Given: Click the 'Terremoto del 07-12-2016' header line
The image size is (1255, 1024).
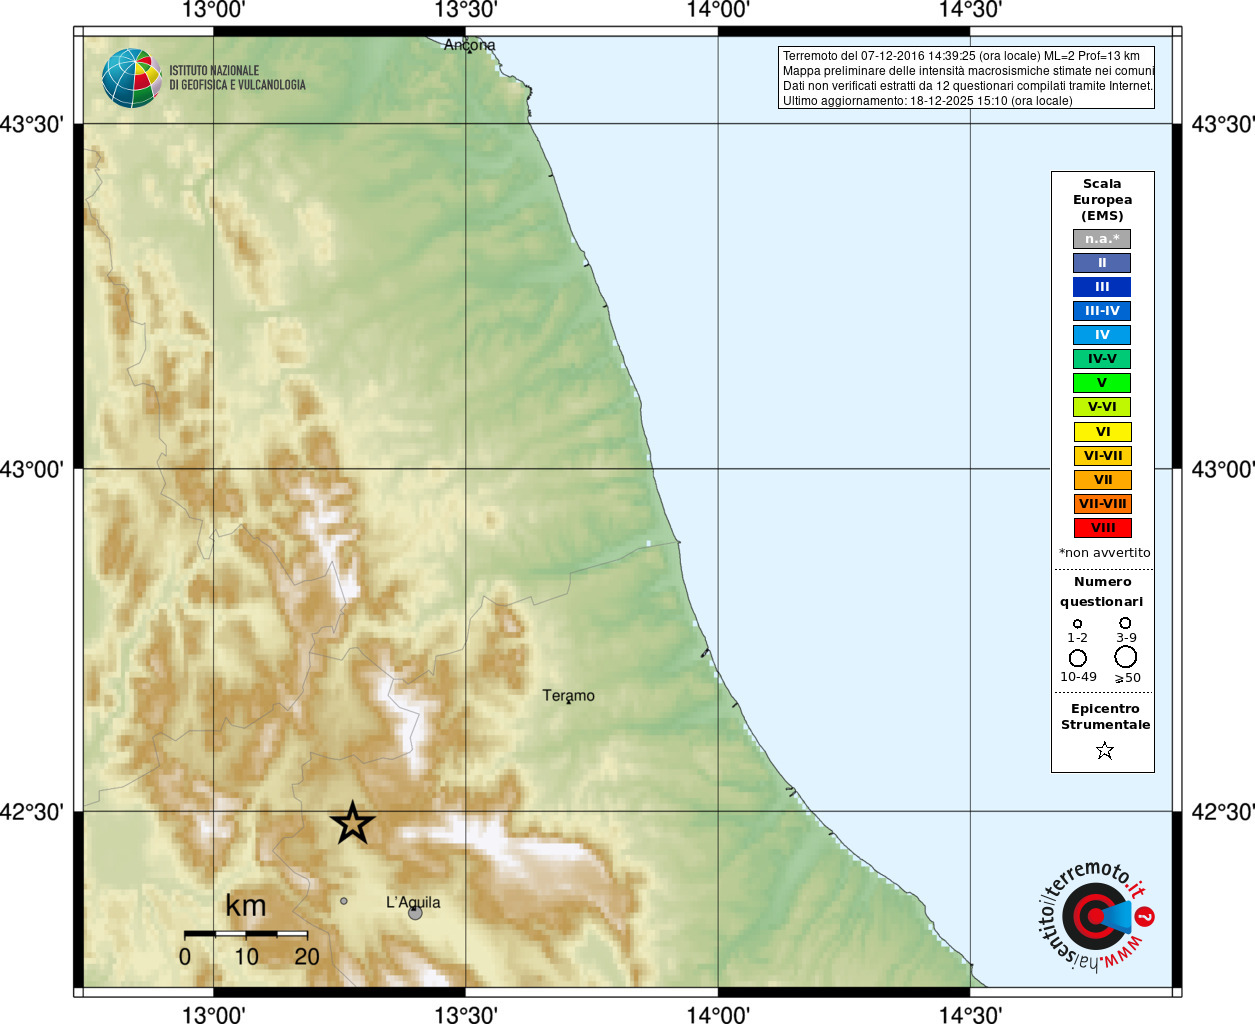Looking at the screenshot, I should pyautogui.click(x=961, y=56).
